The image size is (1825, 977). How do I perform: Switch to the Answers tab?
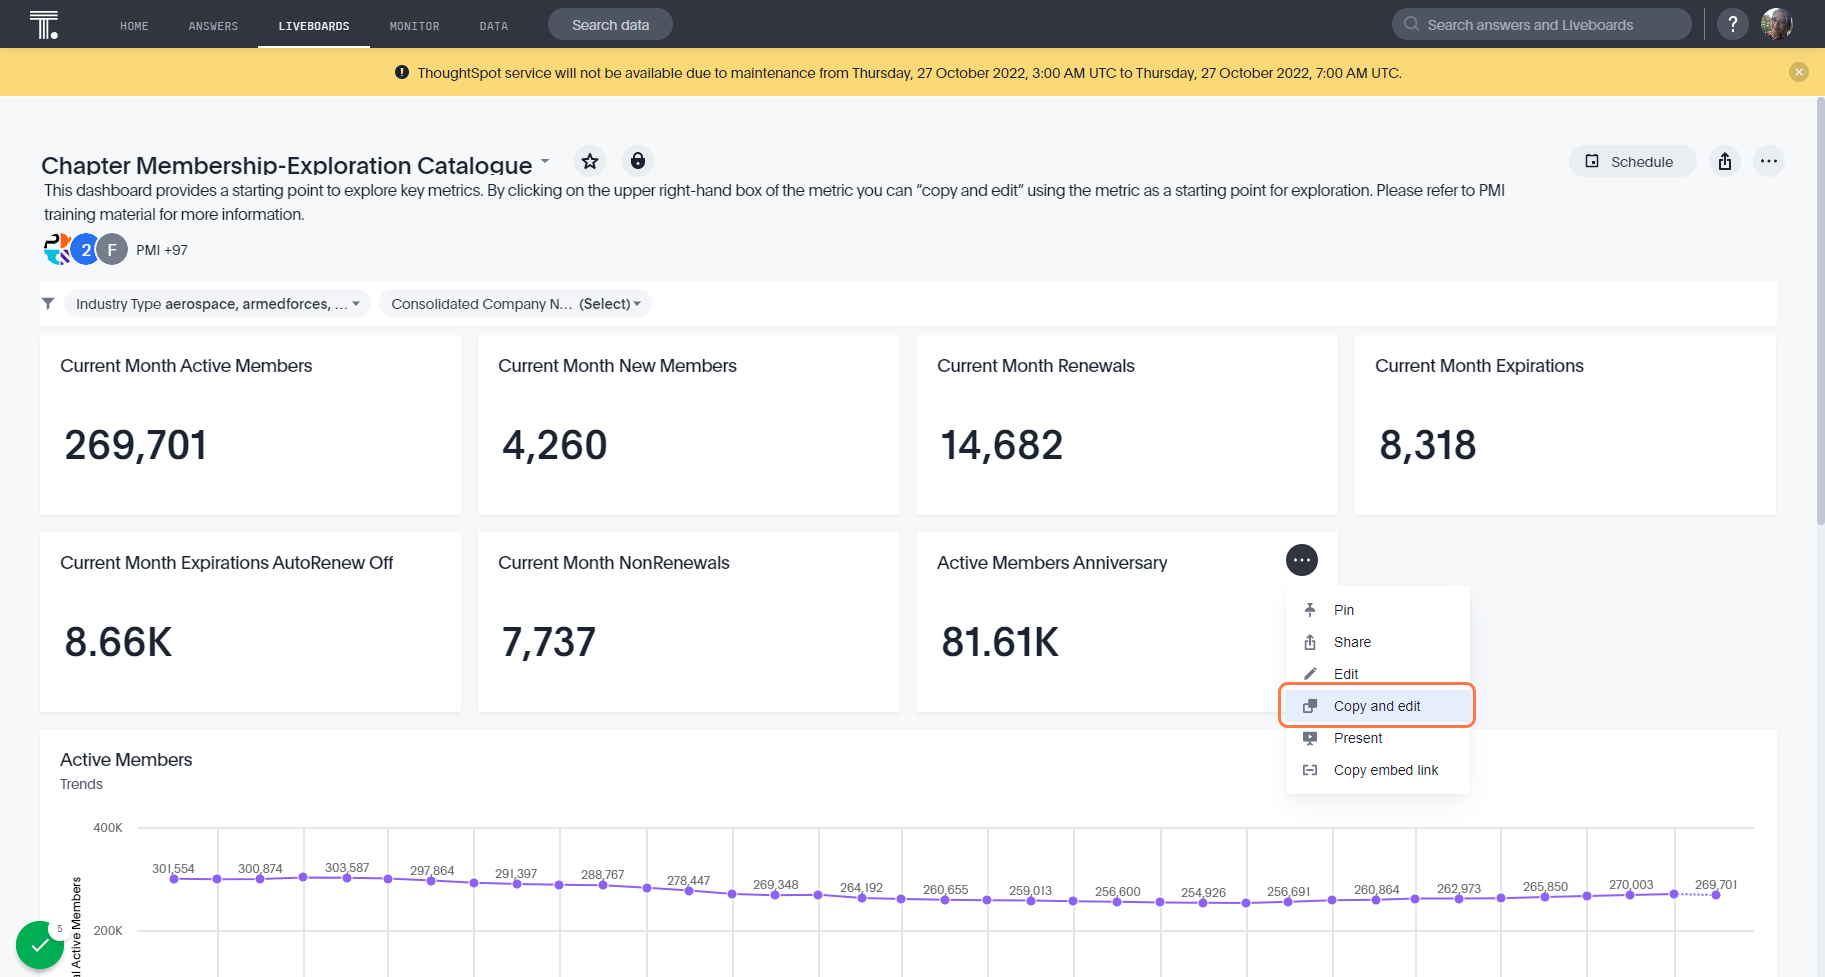pos(213,26)
